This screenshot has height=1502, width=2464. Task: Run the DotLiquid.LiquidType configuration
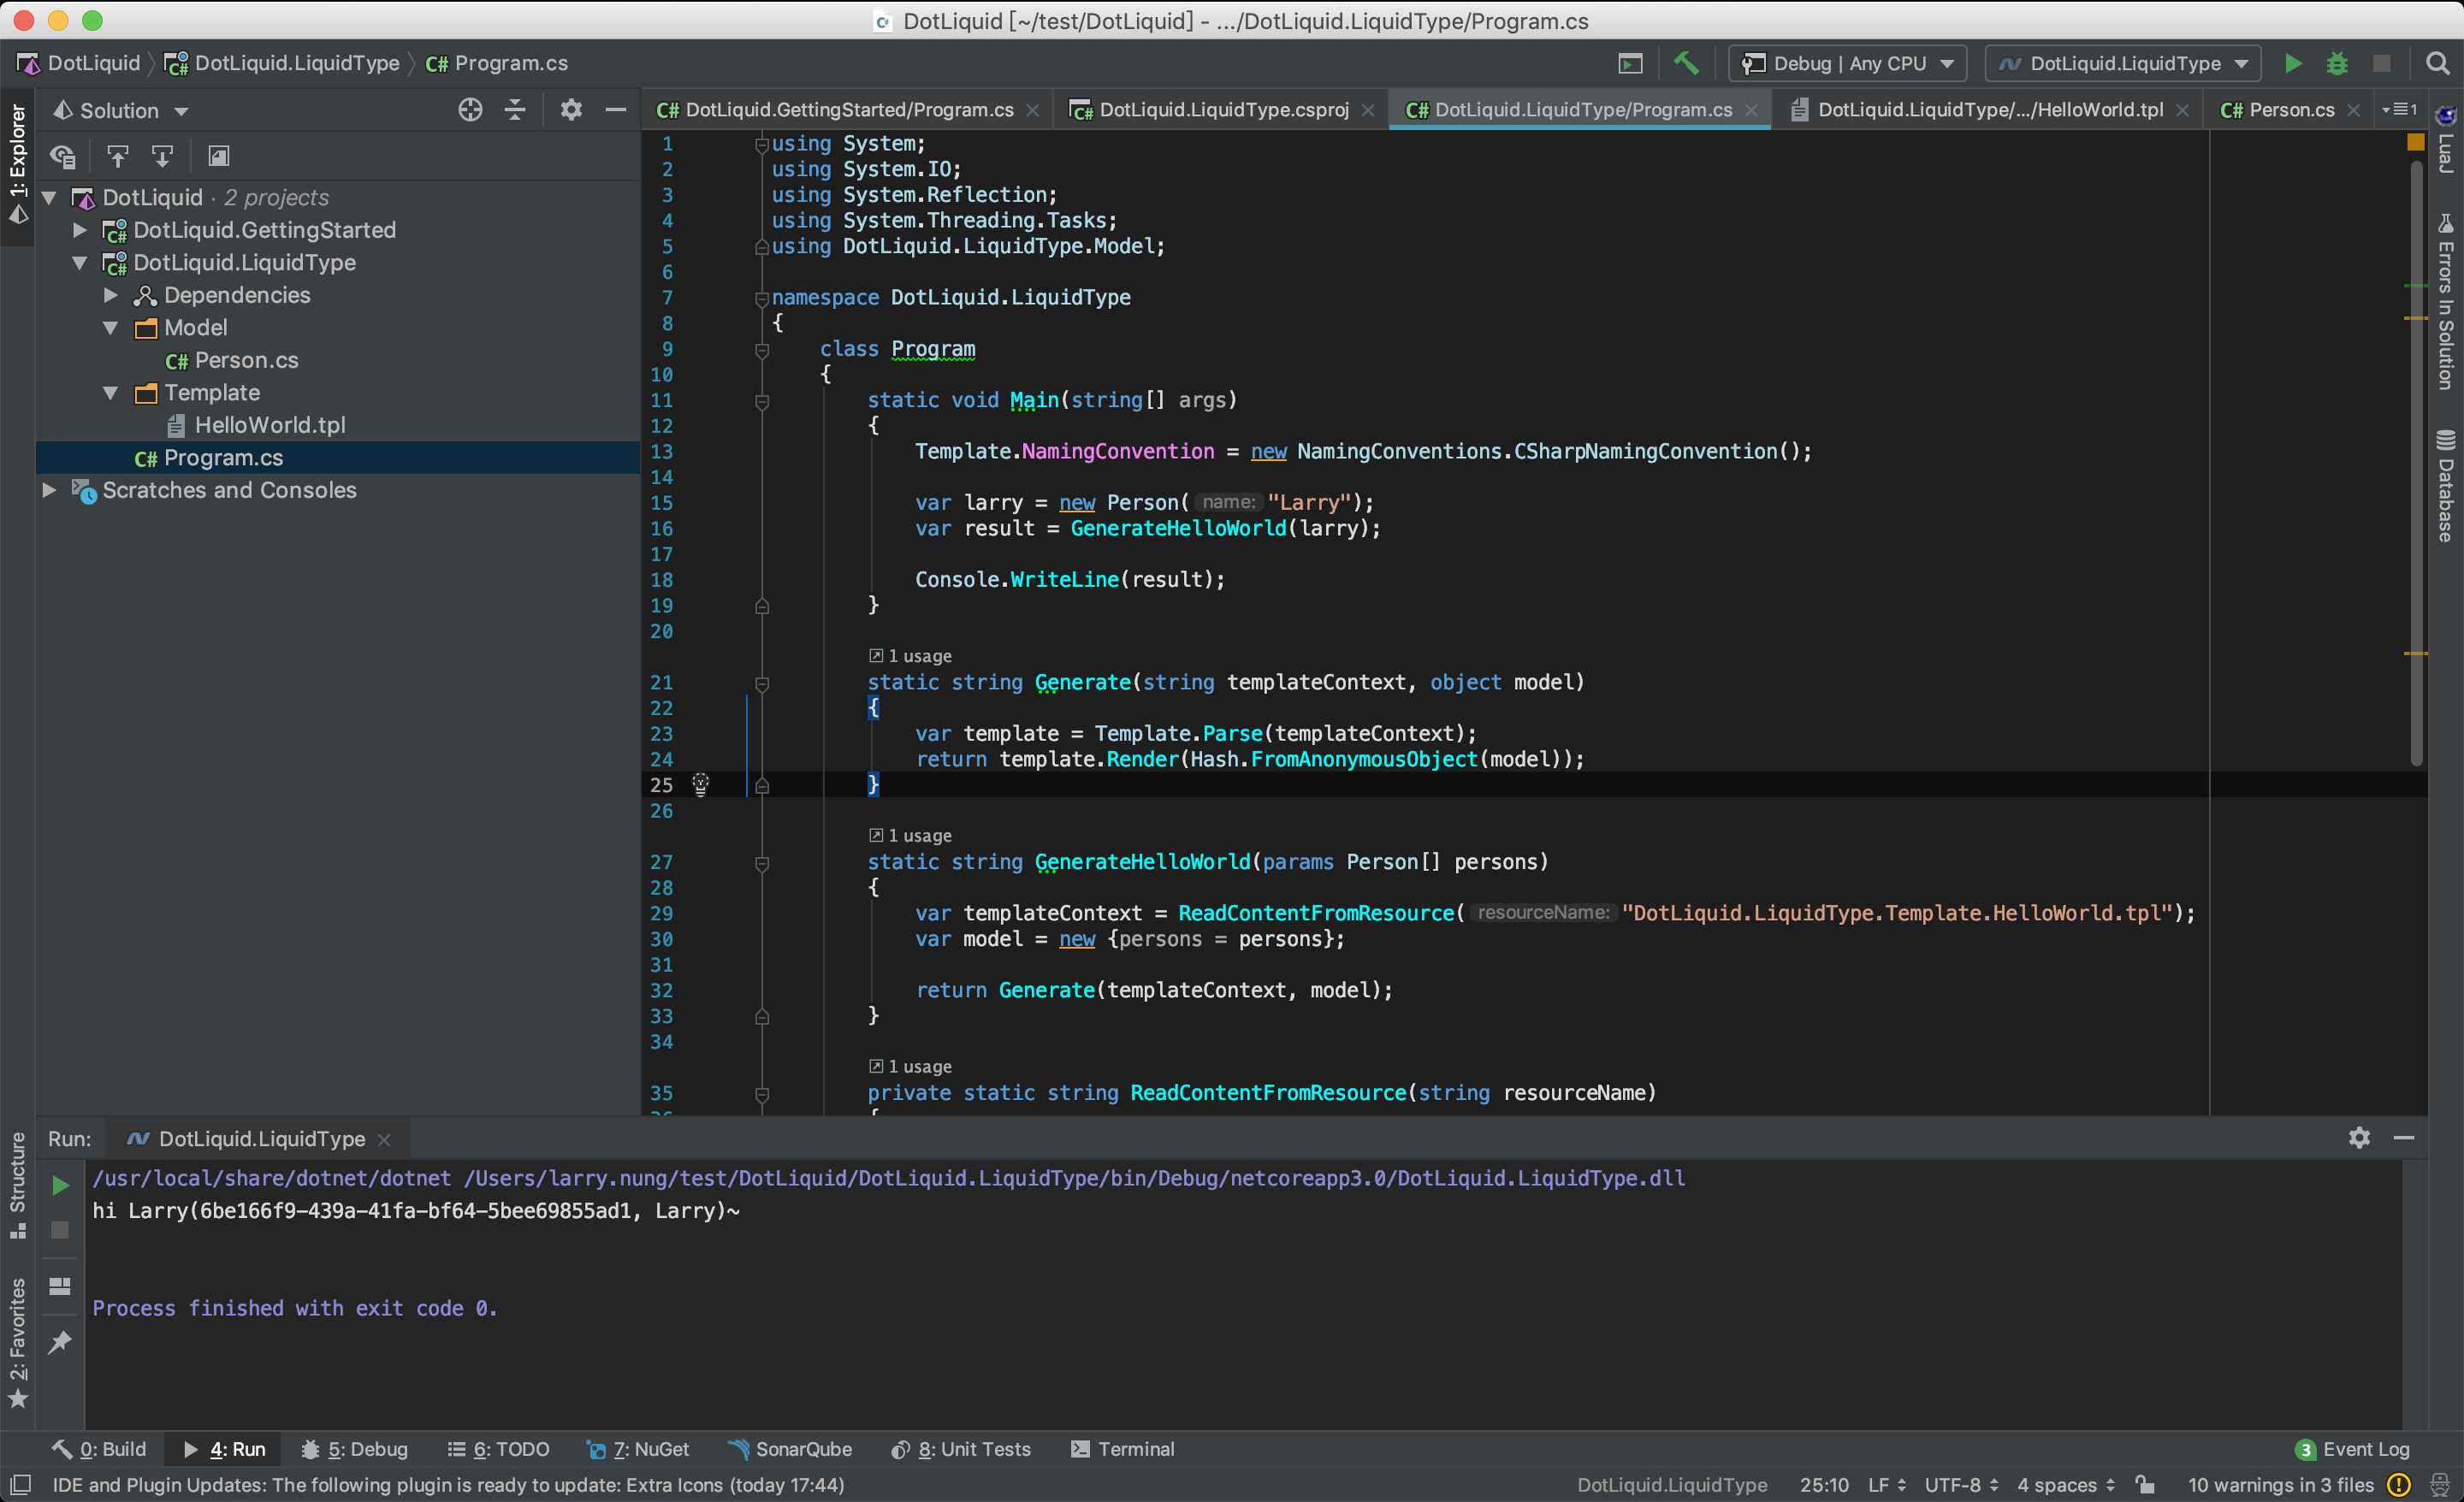[2293, 63]
